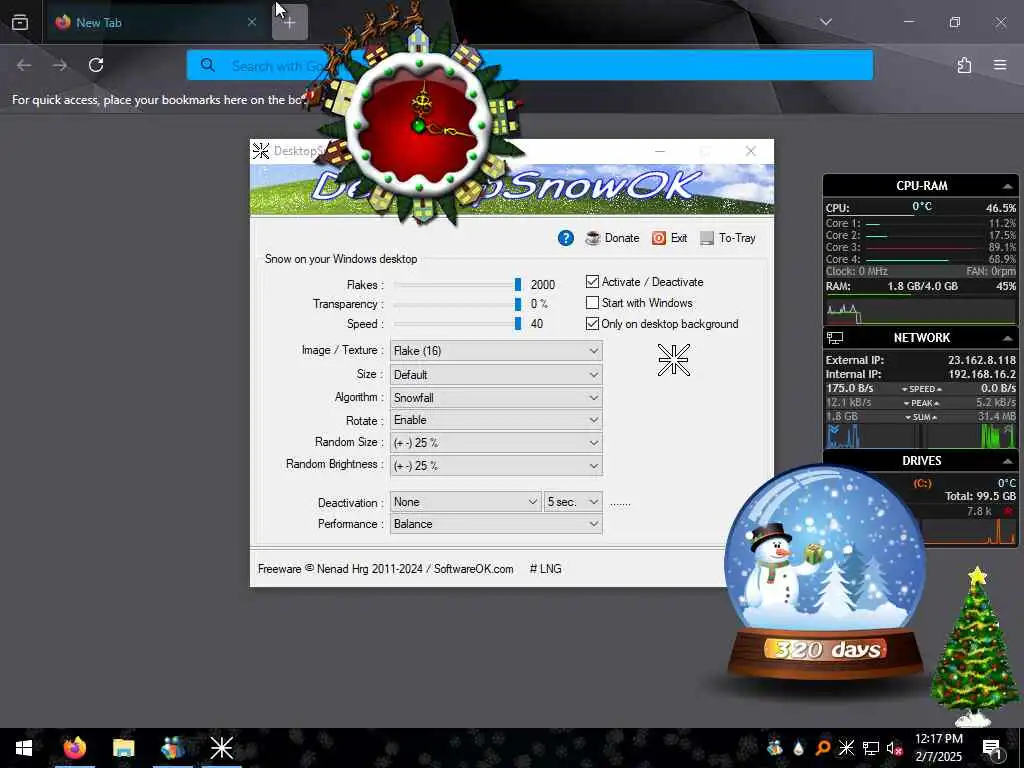Open a new Firefox tab with plus
This screenshot has height=768, width=1024.
pyautogui.click(x=289, y=22)
